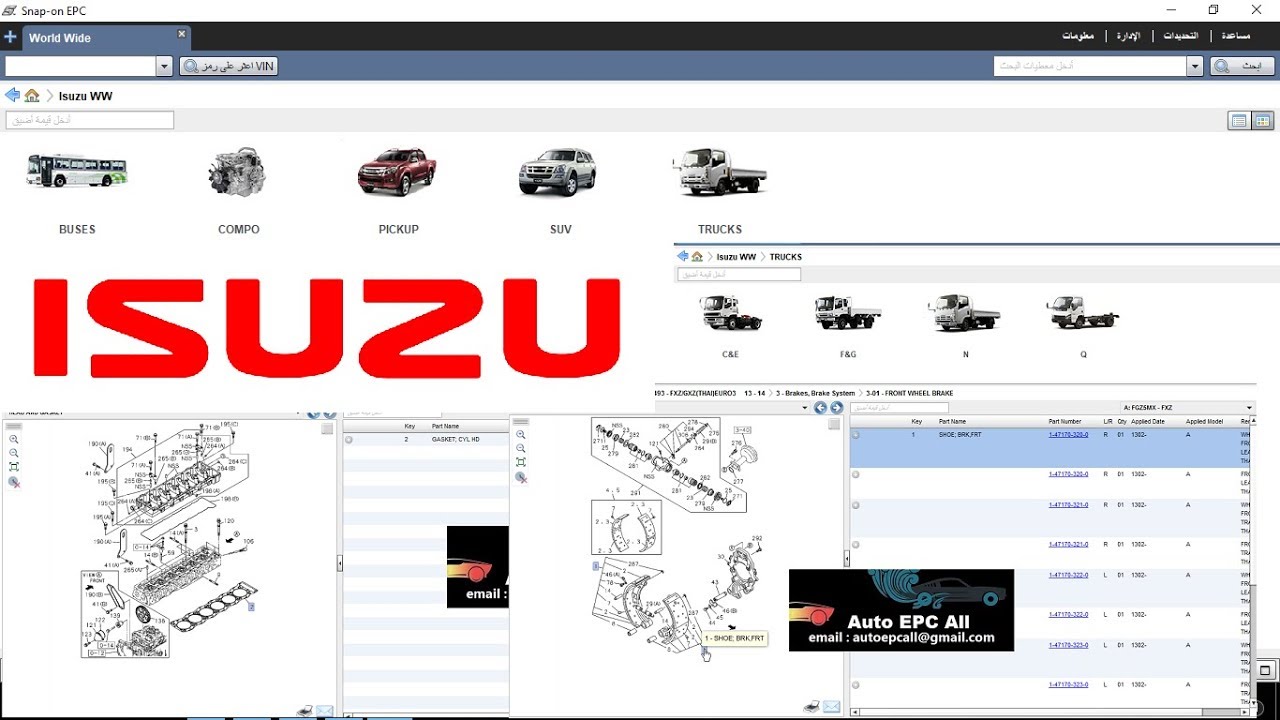Go back using the blue arrow beside Isuzu WW
This screenshot has width=1280, height=720.
pos(12,96)
